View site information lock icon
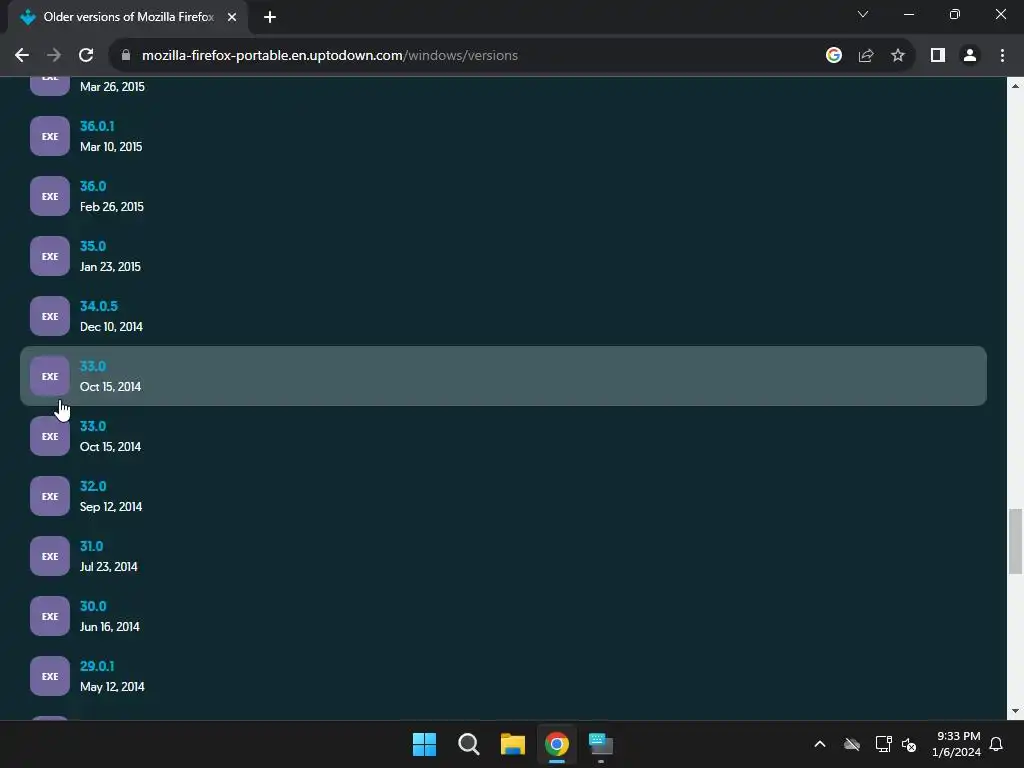 [x=126, y=56]
